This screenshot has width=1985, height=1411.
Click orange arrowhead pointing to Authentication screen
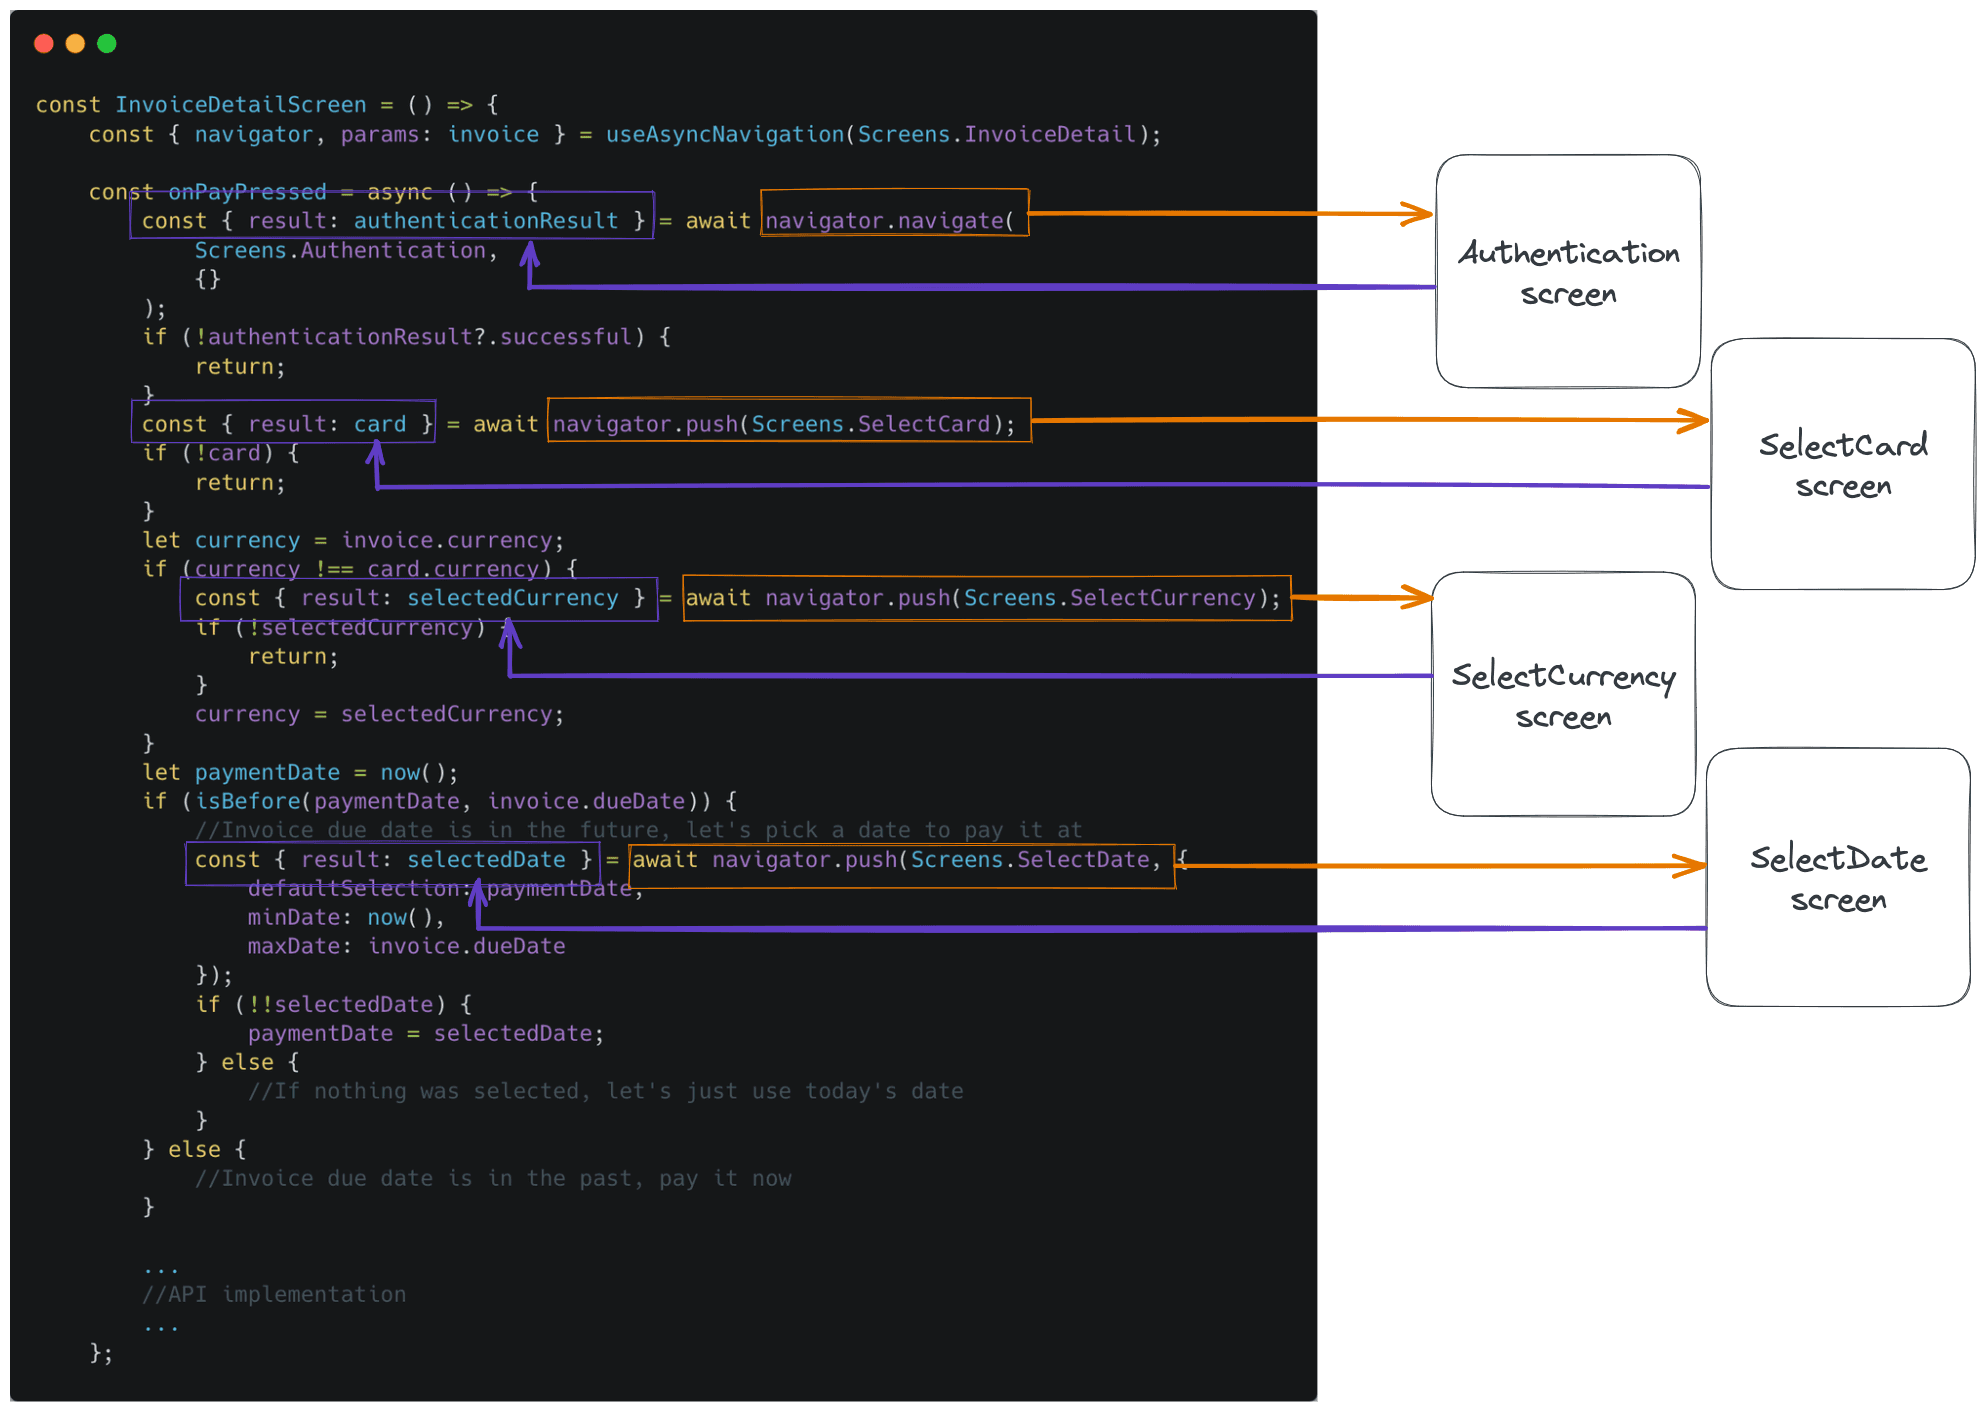(x=1419, y=213)
